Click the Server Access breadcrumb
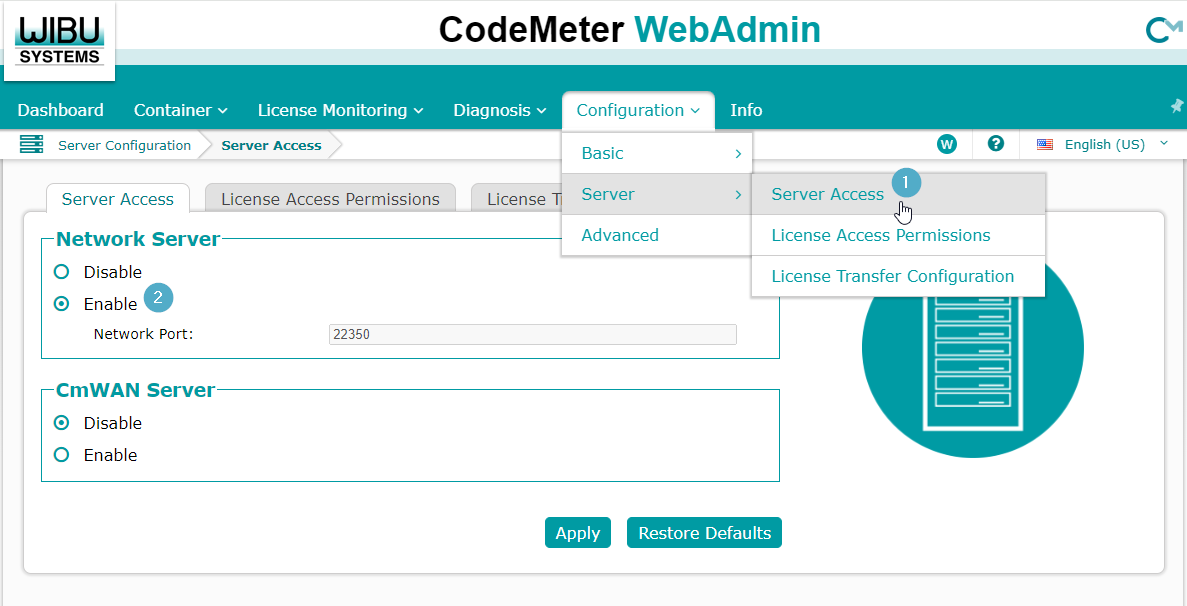The image size is (1187, 606). tap(271, 145)
